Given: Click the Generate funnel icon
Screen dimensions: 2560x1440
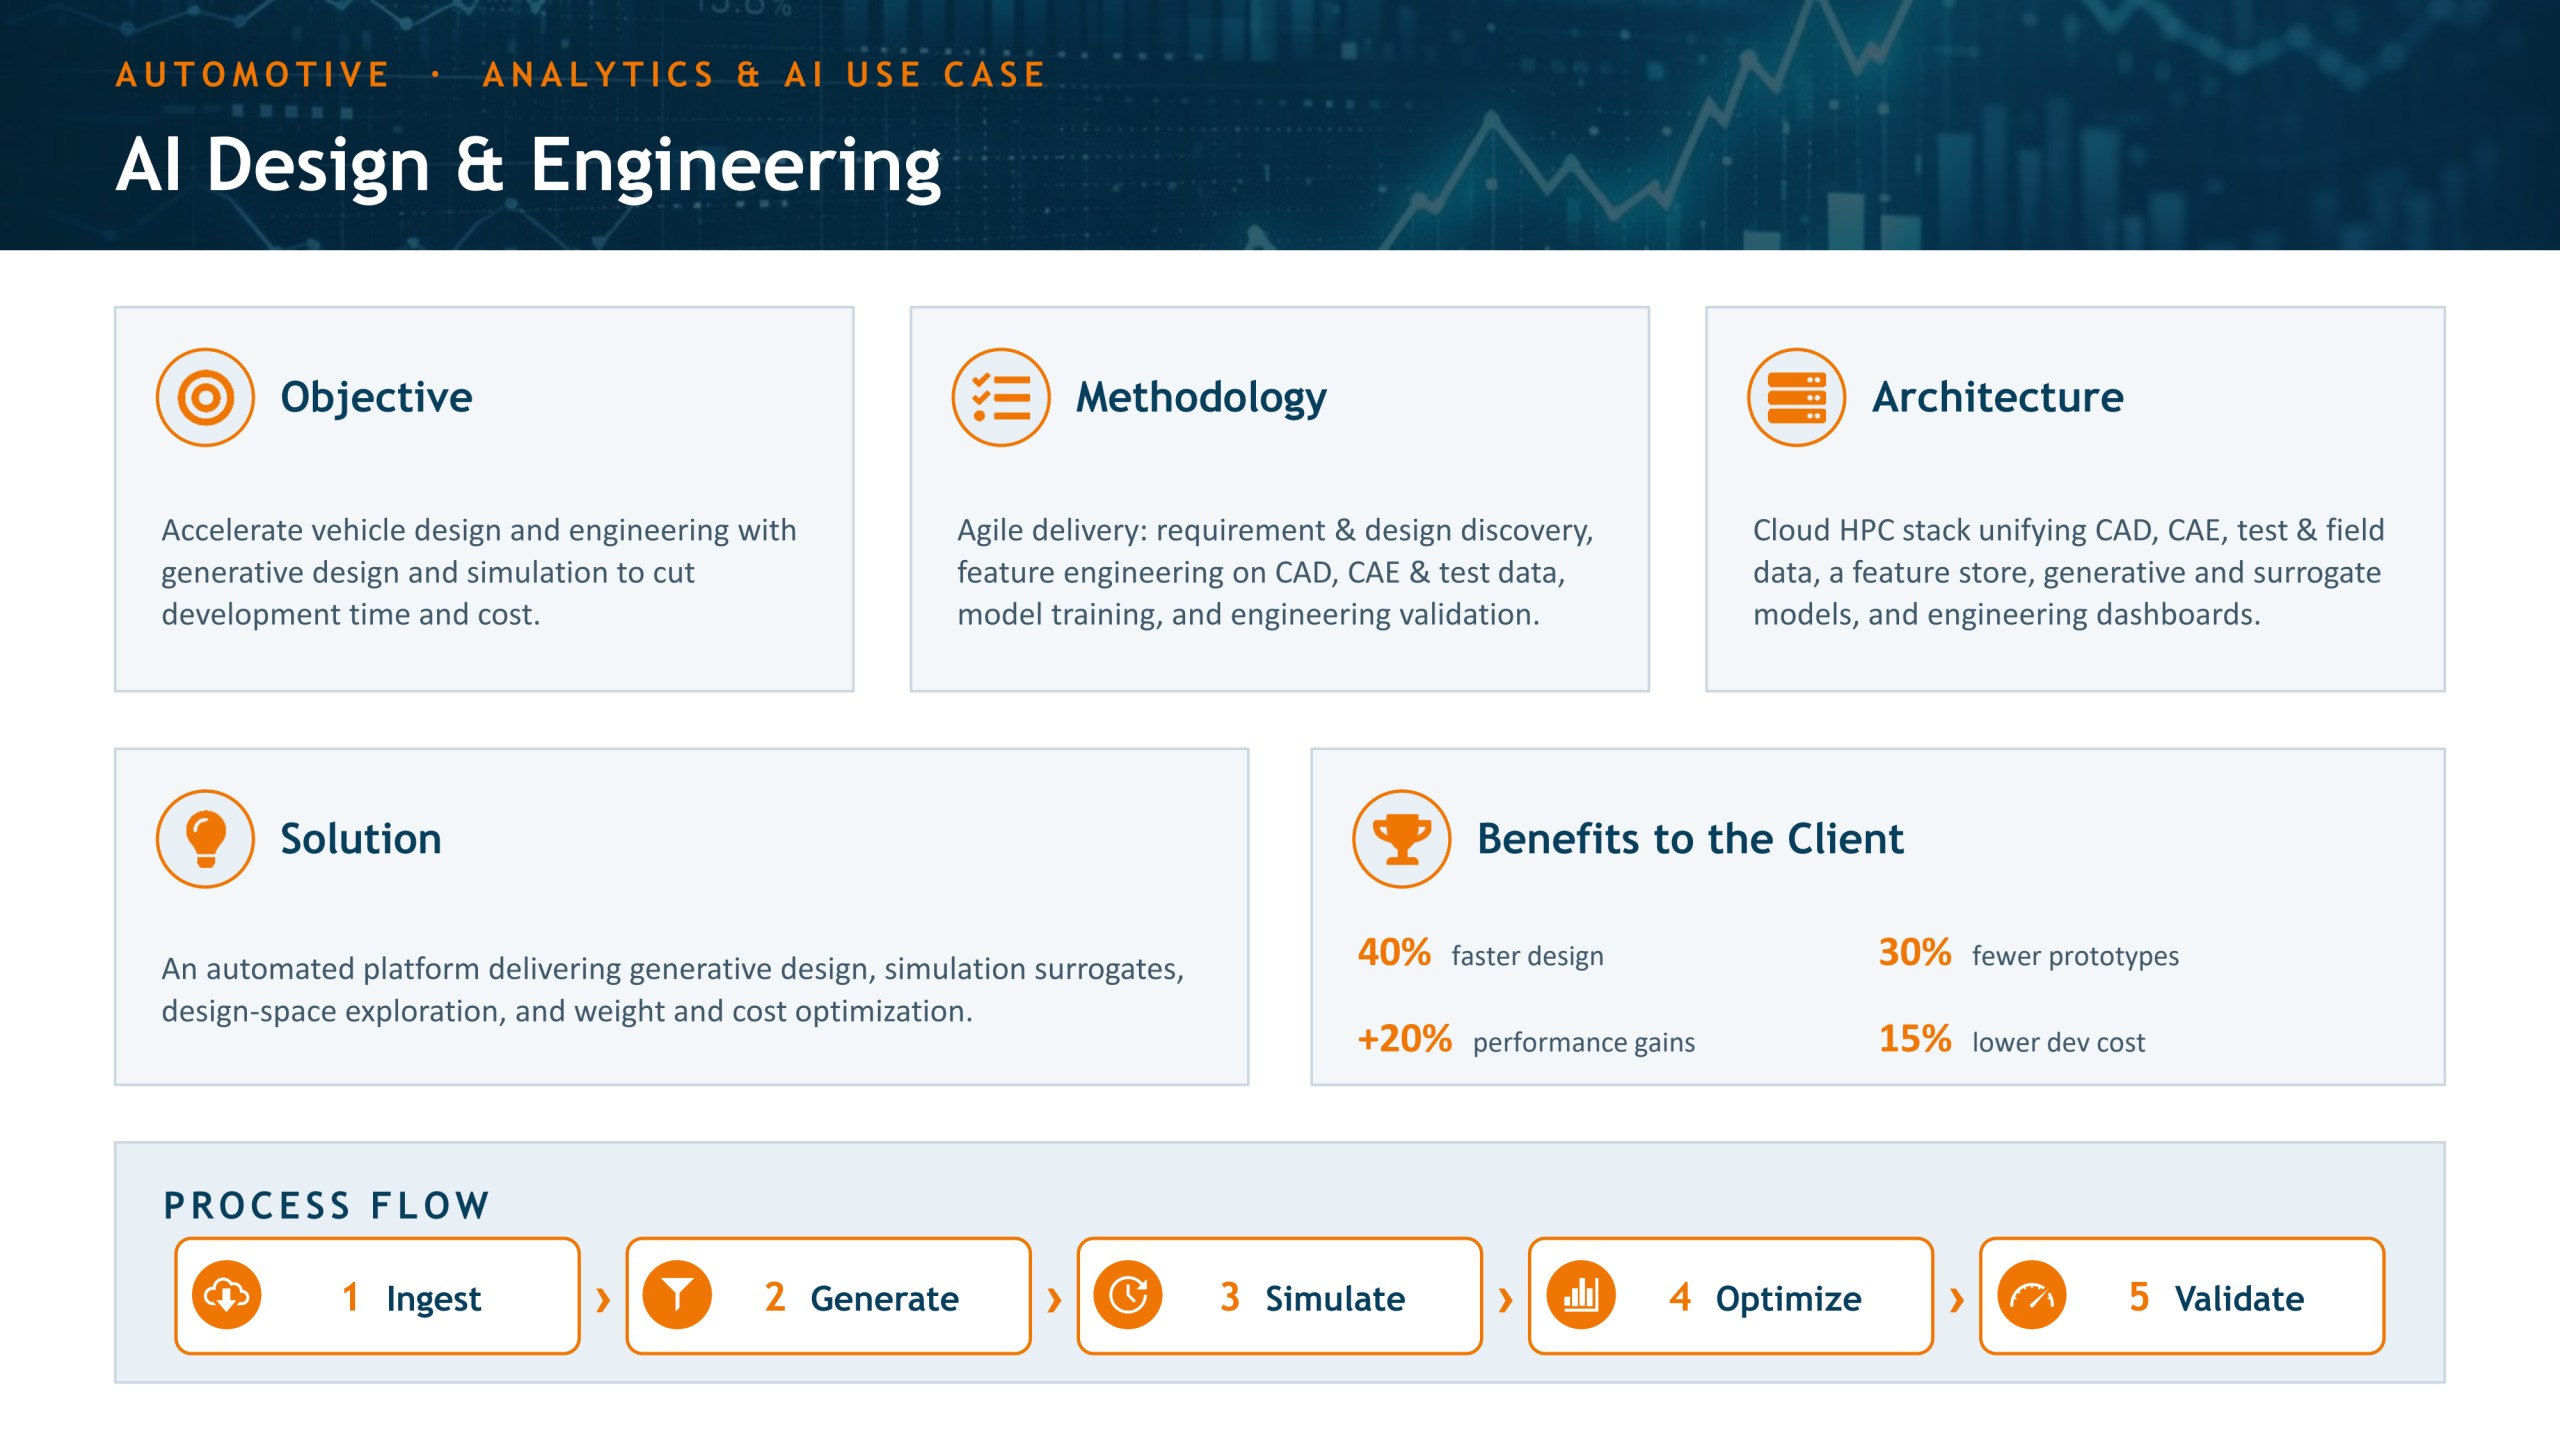Looking at the screenshot, I should (x=678, y=1296).
